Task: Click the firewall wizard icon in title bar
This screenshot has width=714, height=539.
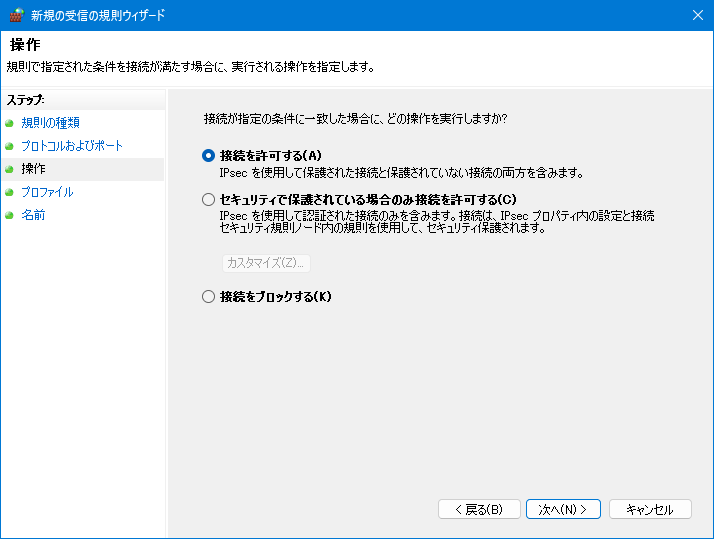Action: pyautogui.click(x=16, y=15)
